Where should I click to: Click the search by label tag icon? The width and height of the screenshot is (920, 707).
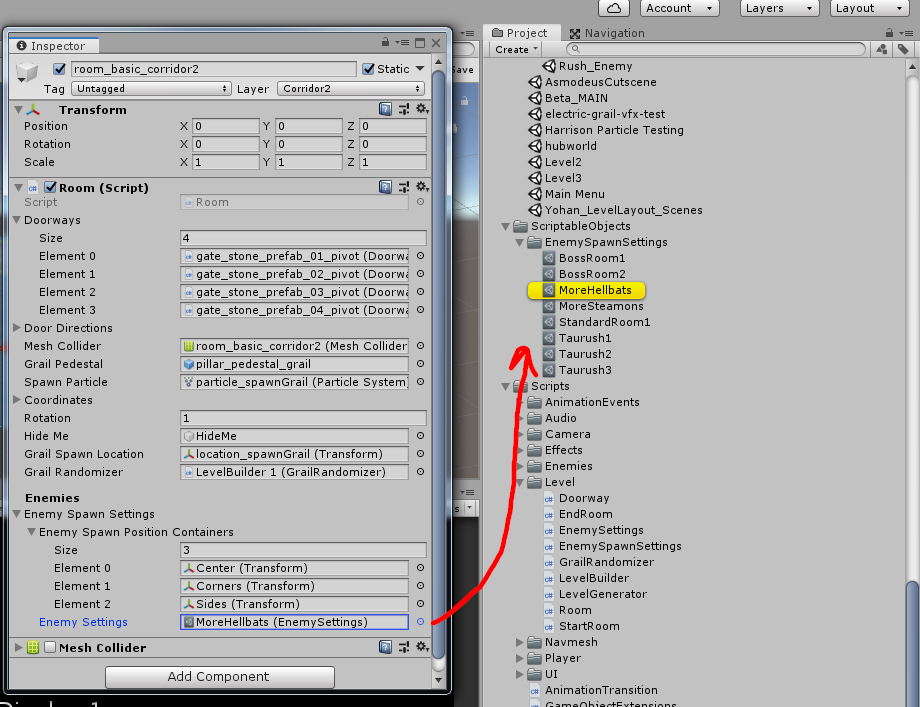[903, 49]
